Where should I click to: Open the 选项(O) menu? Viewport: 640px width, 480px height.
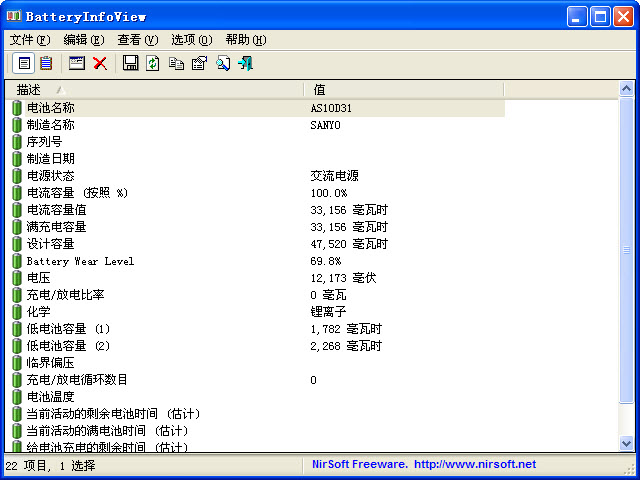(191, 40)
